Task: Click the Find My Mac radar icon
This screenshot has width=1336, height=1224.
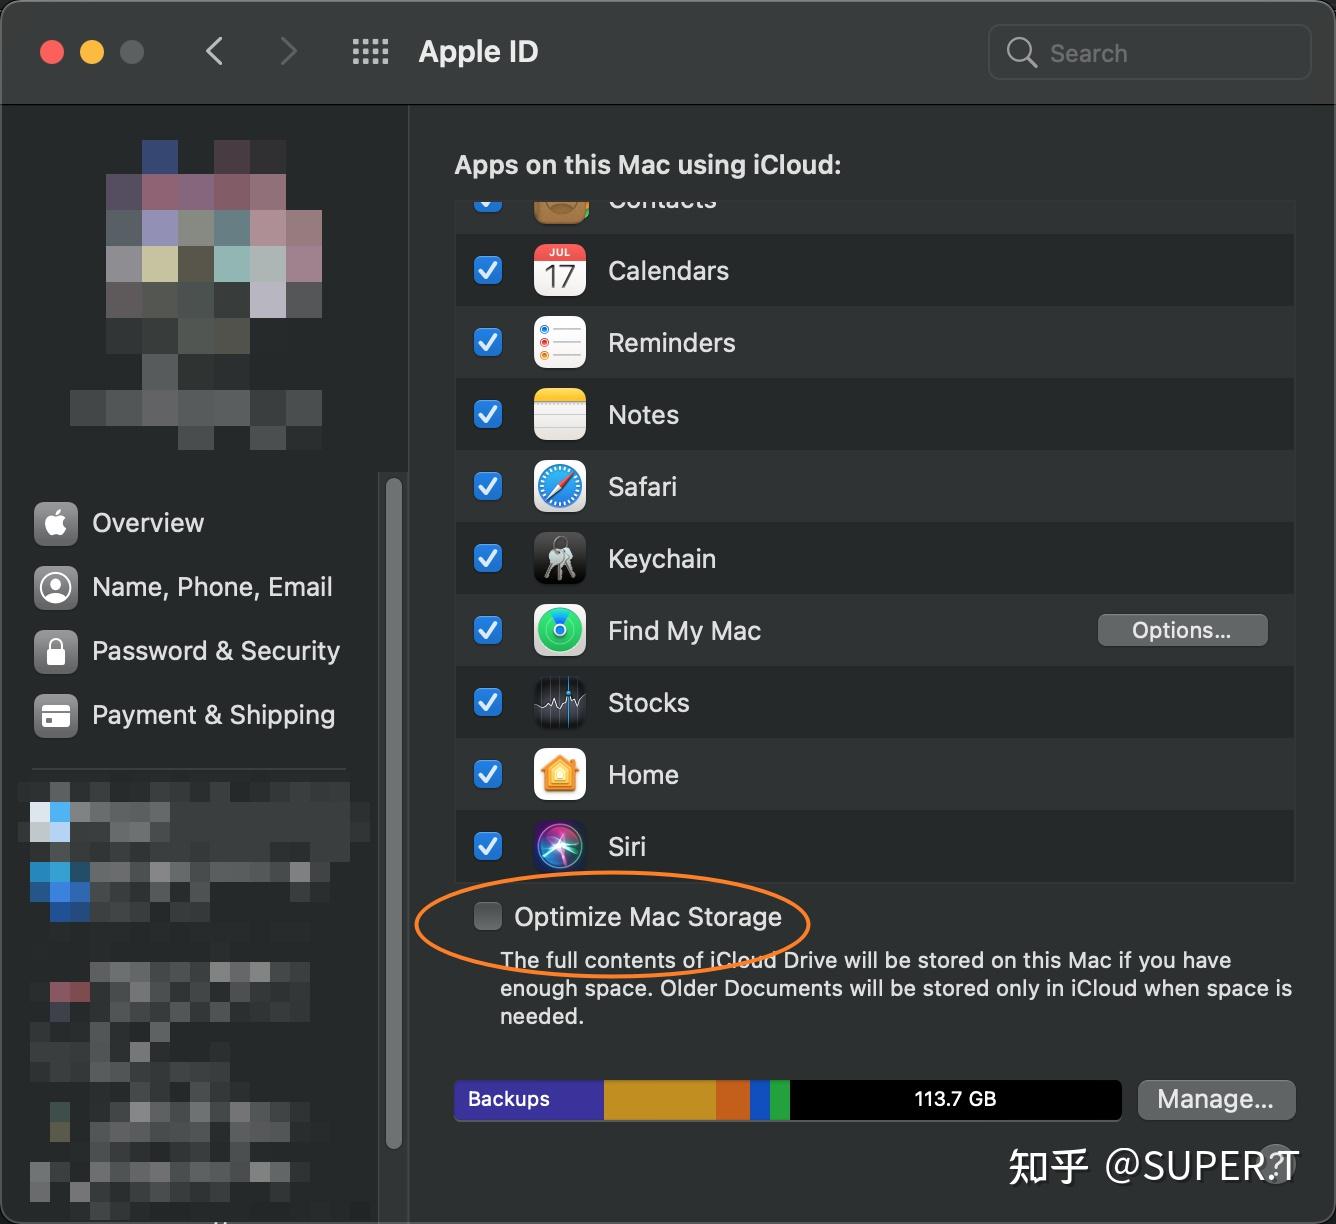Action: point(560,631)
